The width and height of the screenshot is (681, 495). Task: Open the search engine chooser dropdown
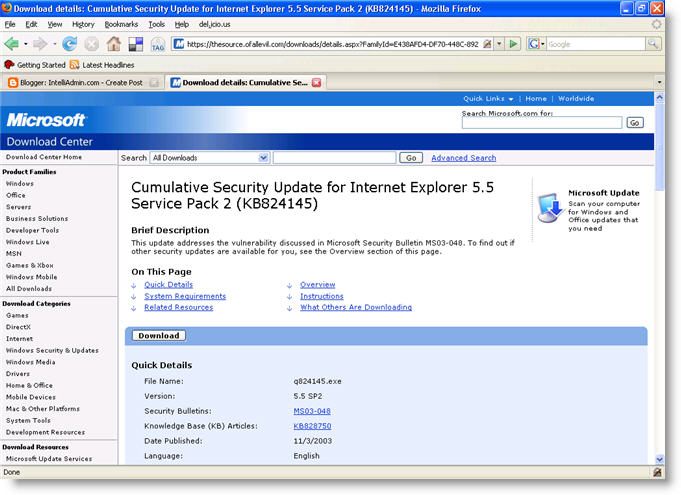pos(542,44)
